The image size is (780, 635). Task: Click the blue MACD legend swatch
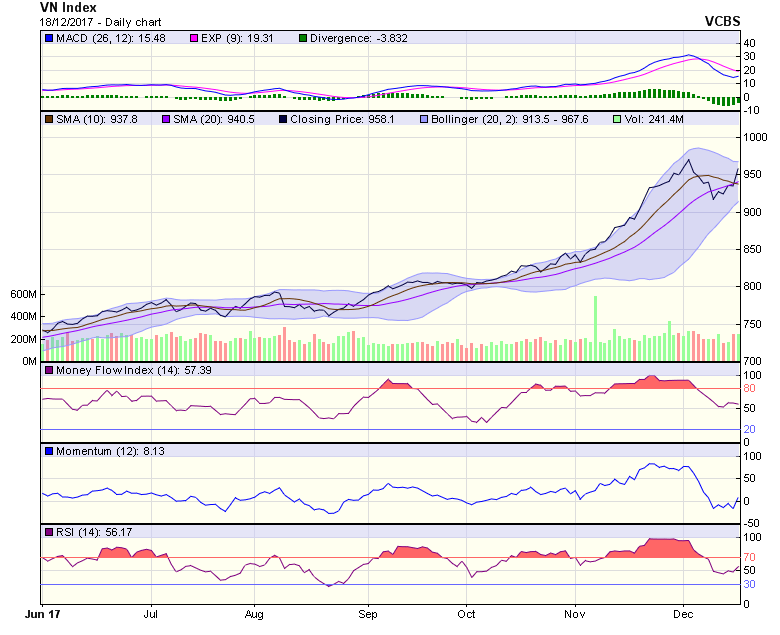coord(48,38)
